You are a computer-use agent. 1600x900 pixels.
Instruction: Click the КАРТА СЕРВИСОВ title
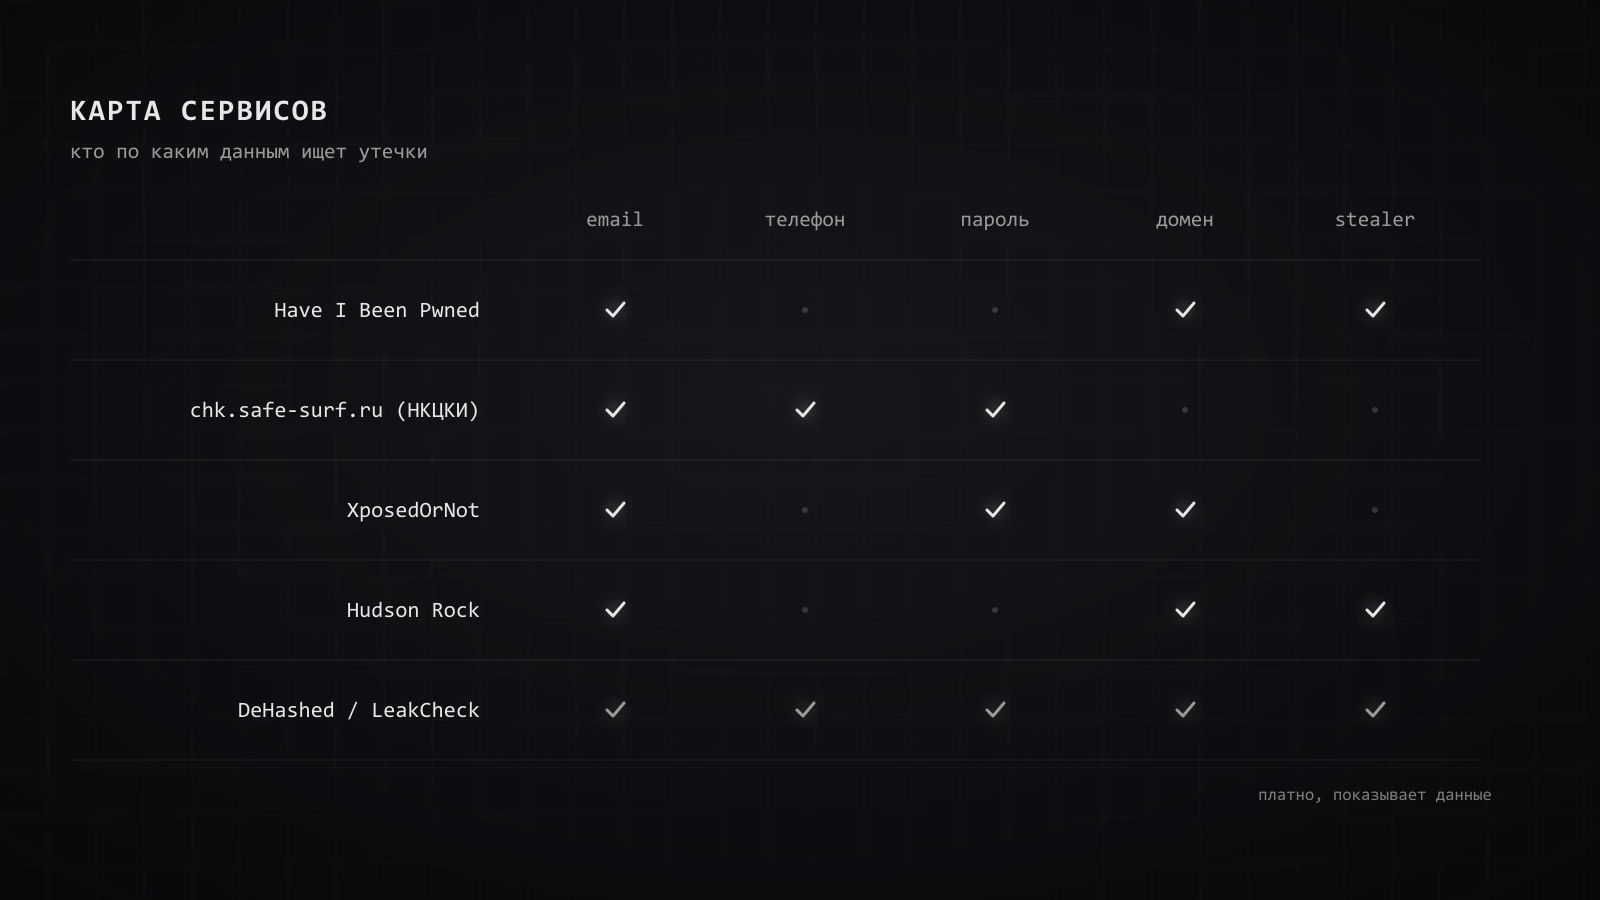199,111
